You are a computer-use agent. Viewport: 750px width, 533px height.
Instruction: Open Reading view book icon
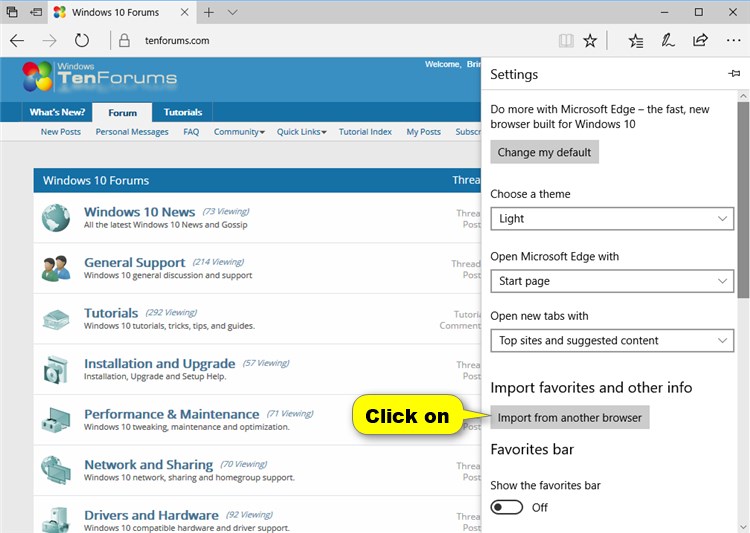[x=566, y=41]
